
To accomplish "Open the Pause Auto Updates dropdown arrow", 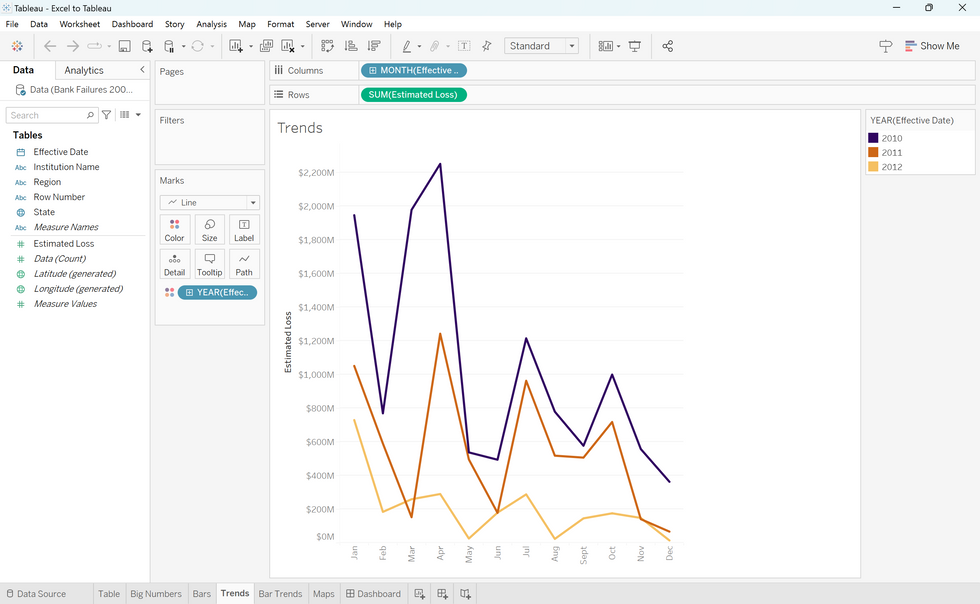I will tap(183, 46).
